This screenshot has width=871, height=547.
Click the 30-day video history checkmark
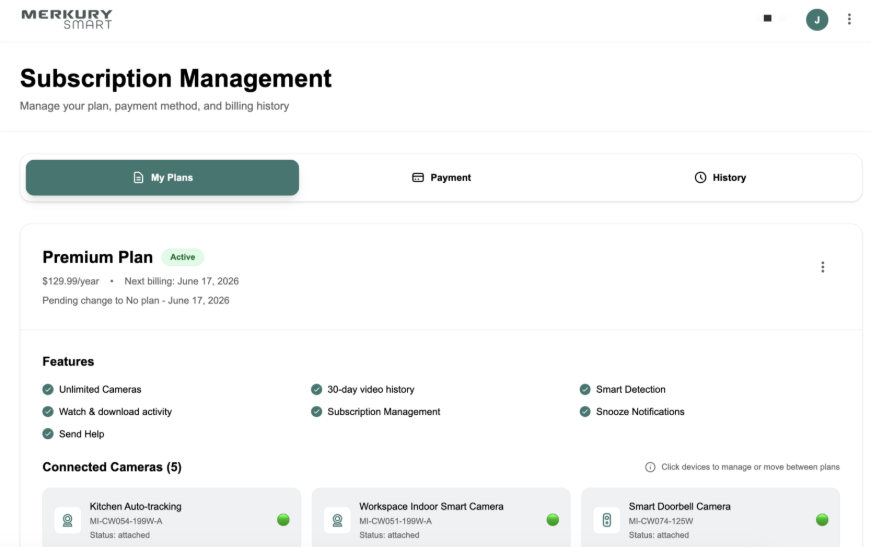pos(317,389)
